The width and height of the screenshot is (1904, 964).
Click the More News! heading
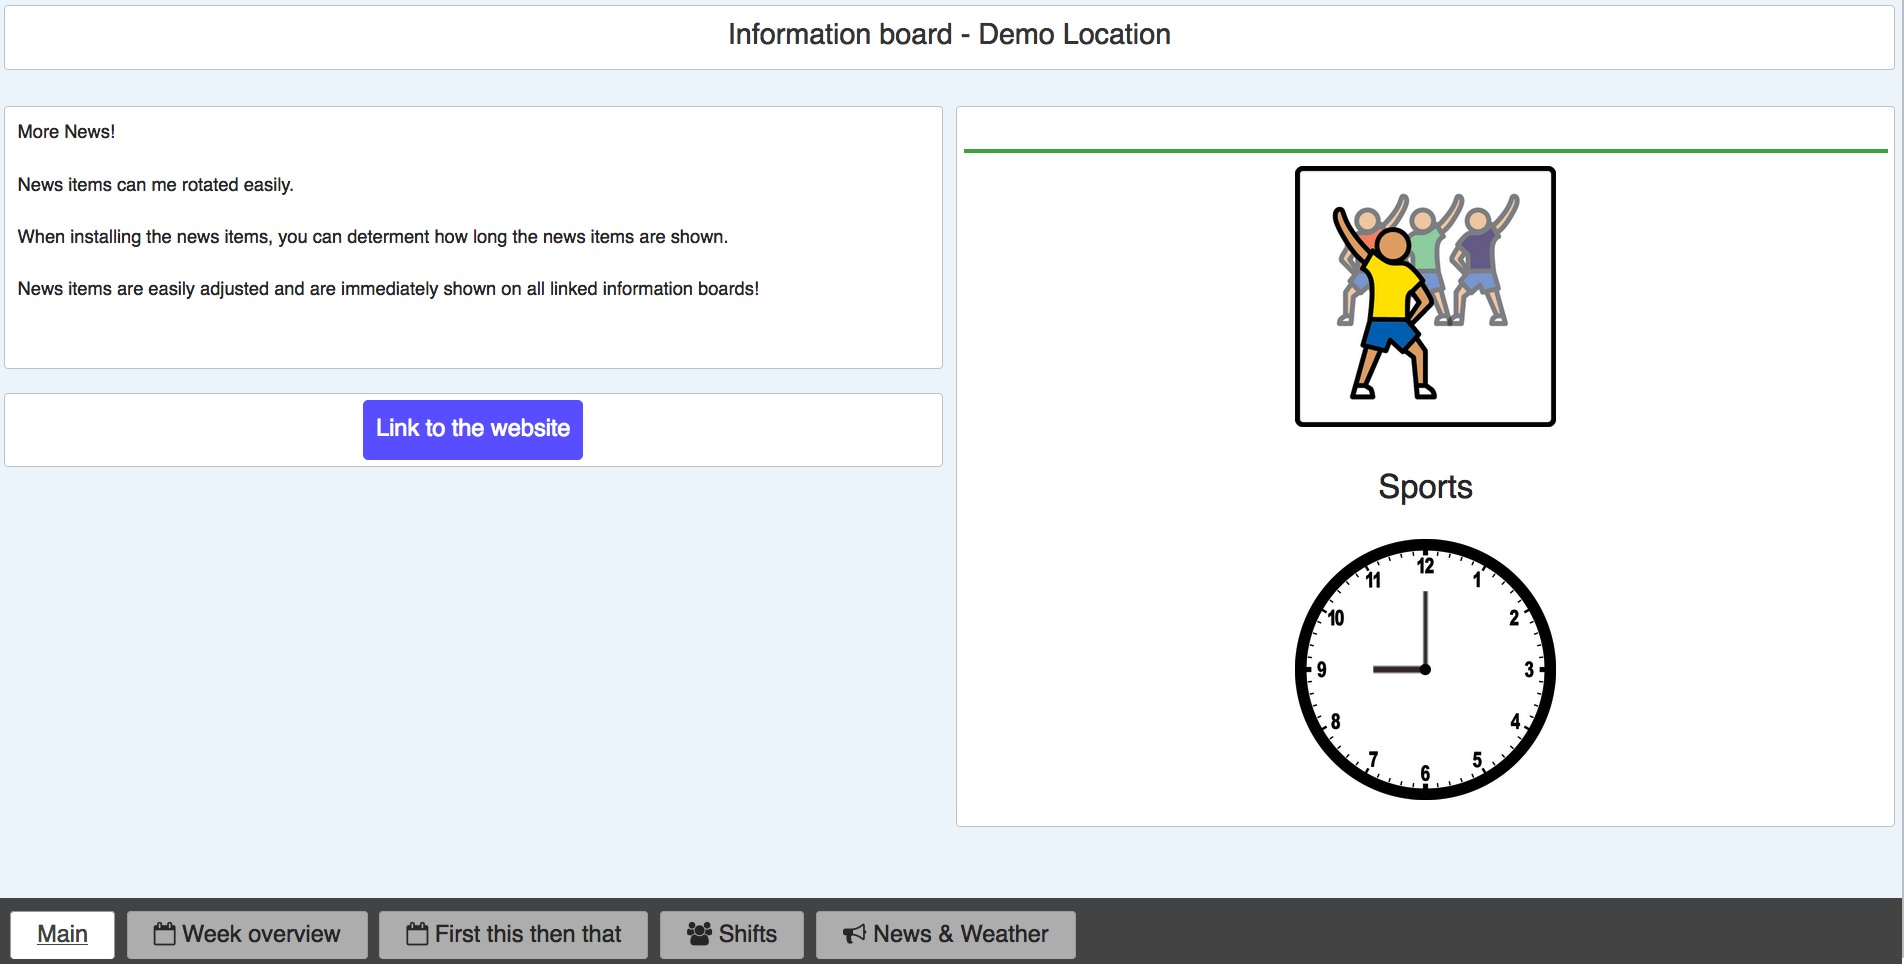coord(66,132)
